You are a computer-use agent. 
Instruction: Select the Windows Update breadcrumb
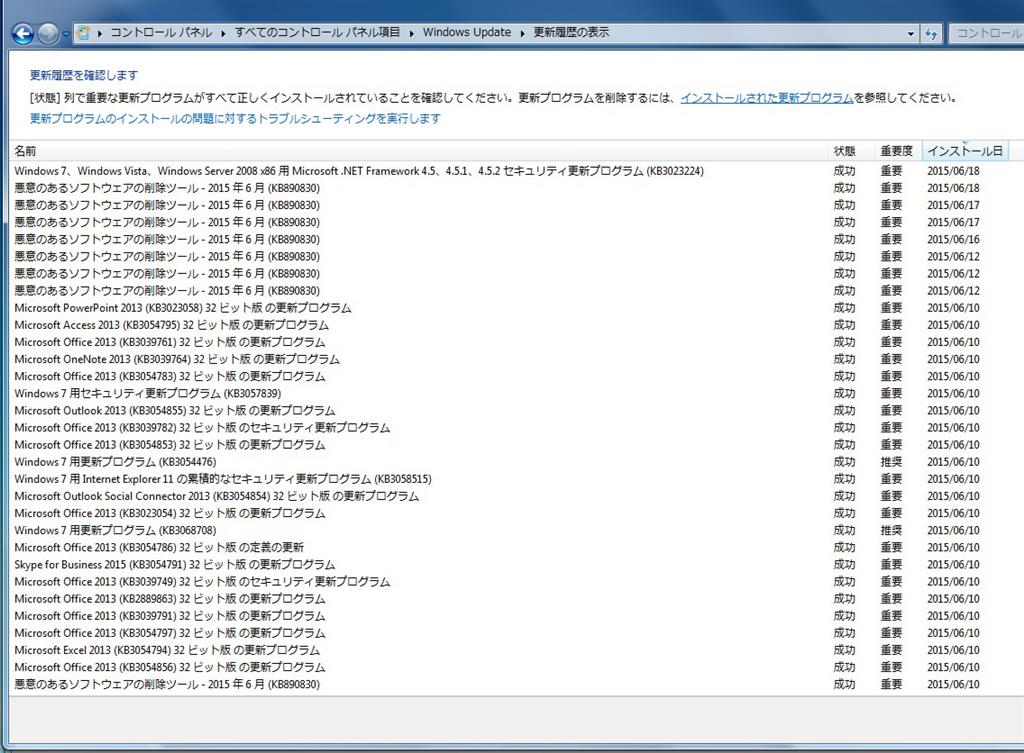point(467,32)
